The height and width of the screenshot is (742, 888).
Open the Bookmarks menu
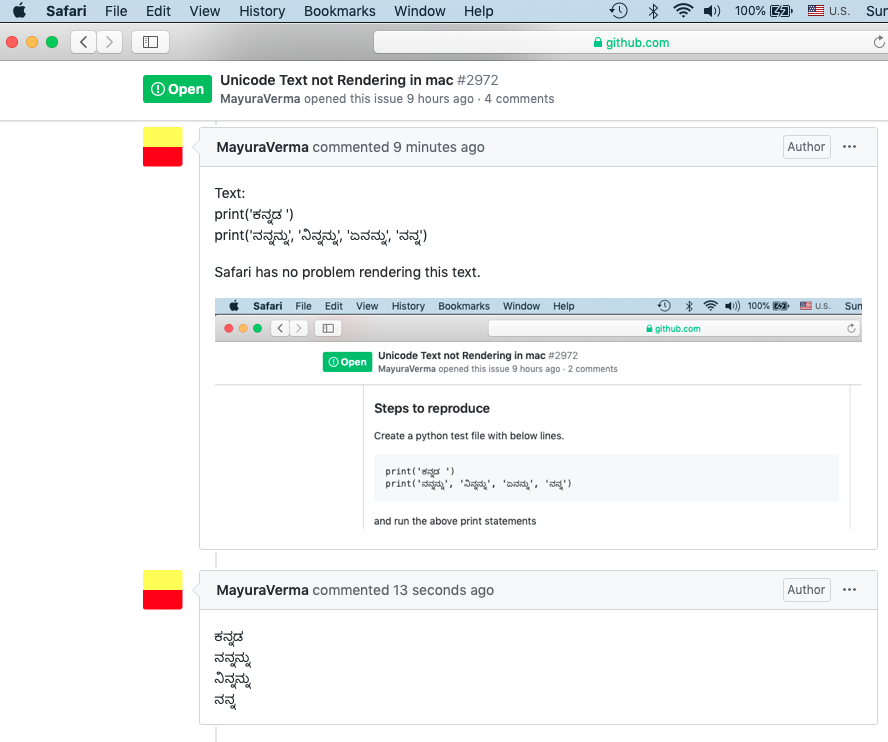(x=339, y=11)
